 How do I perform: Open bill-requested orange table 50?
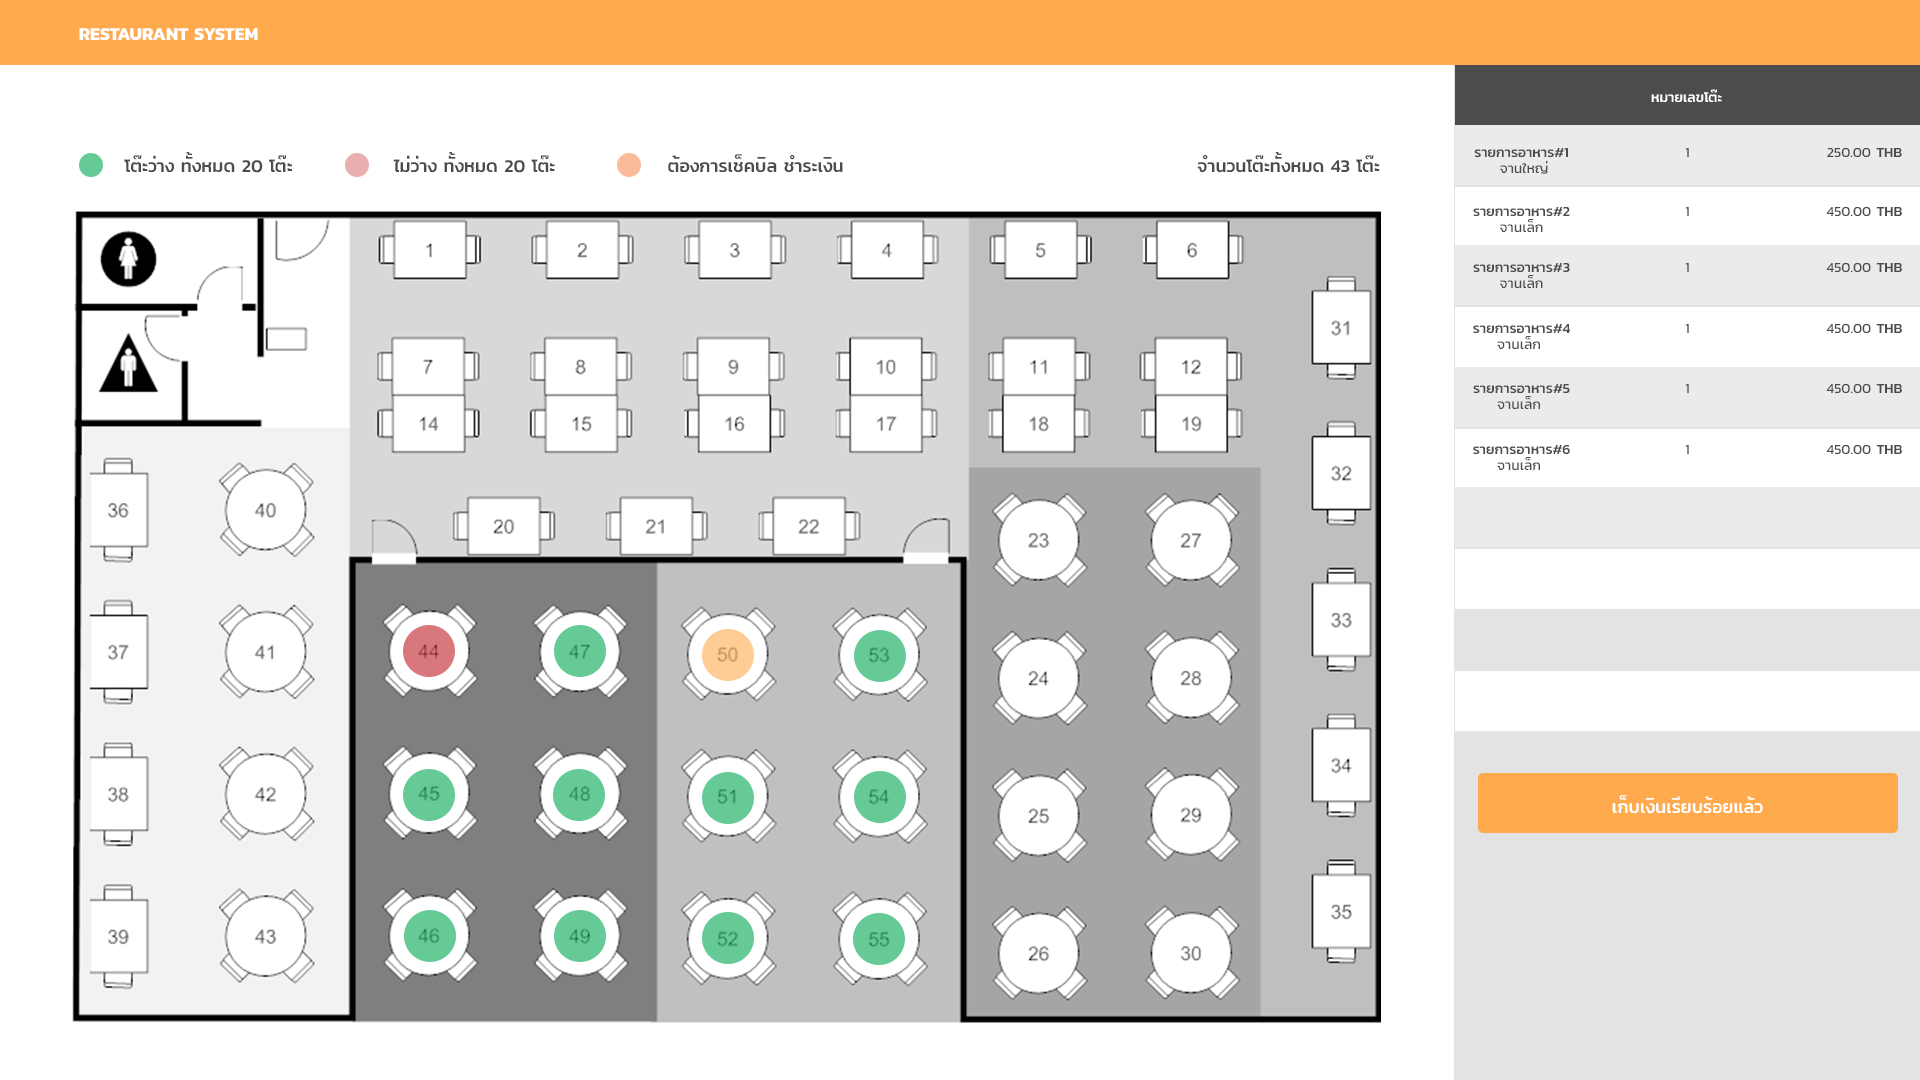point(727,655)
